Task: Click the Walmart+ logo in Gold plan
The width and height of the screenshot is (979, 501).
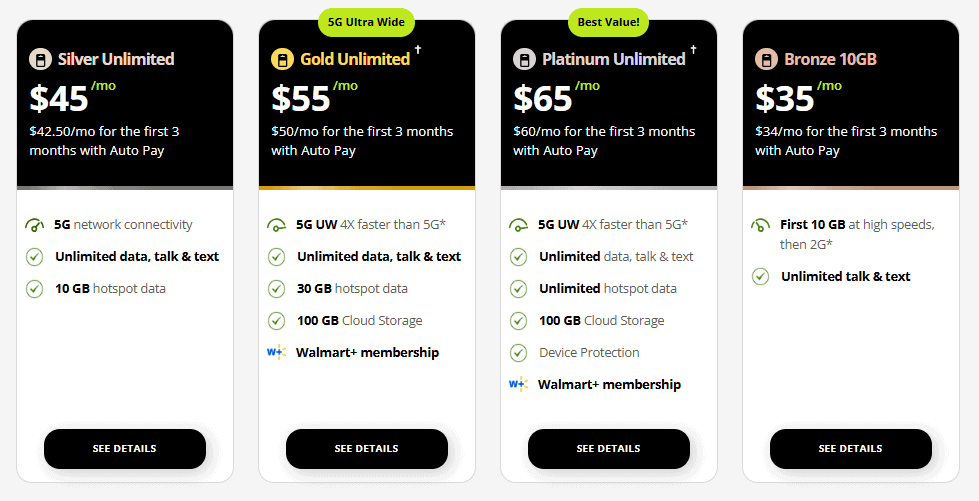Action: 277,352
